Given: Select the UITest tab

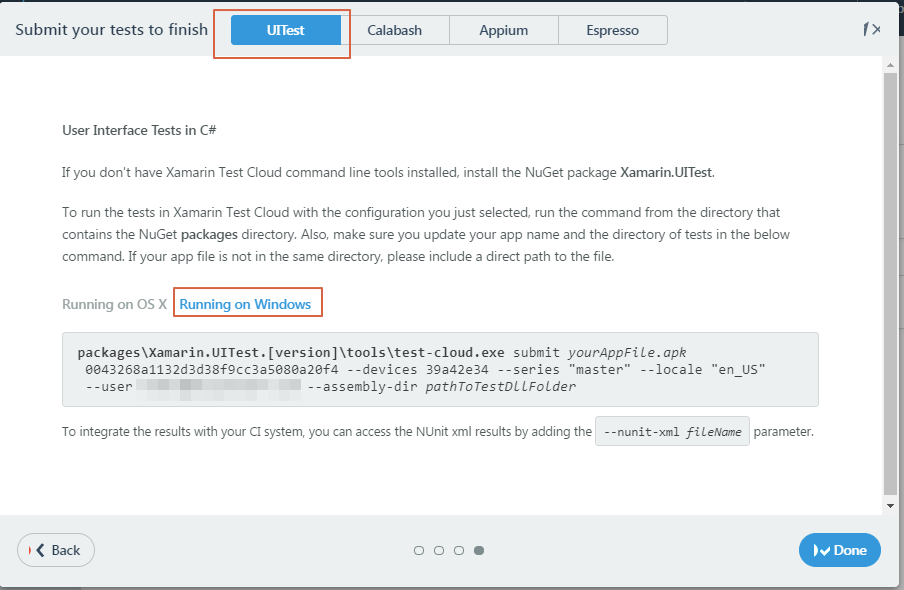Looking at the screenshot, I should [x=285, y=30].
